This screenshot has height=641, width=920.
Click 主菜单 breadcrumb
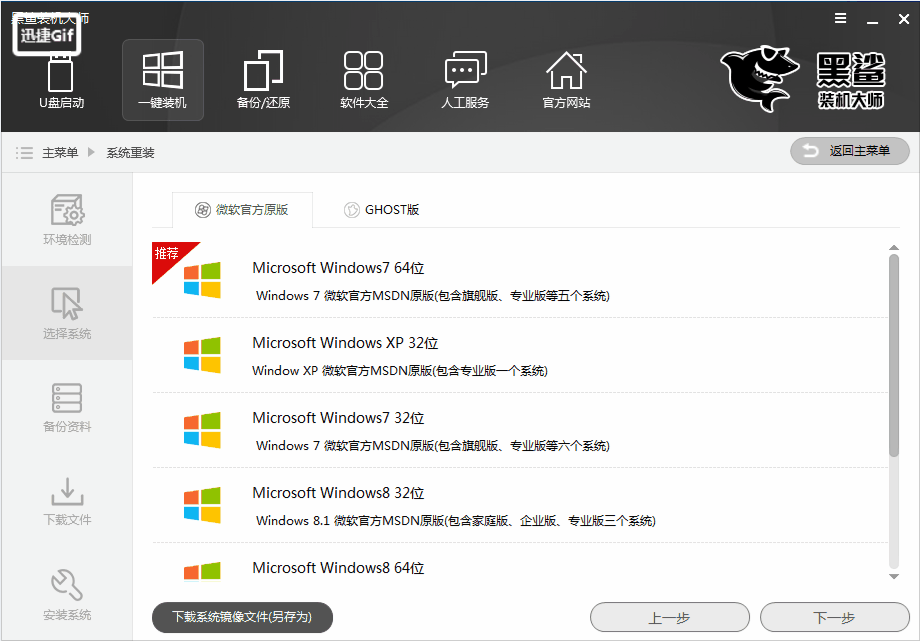[x=60, y=153]
